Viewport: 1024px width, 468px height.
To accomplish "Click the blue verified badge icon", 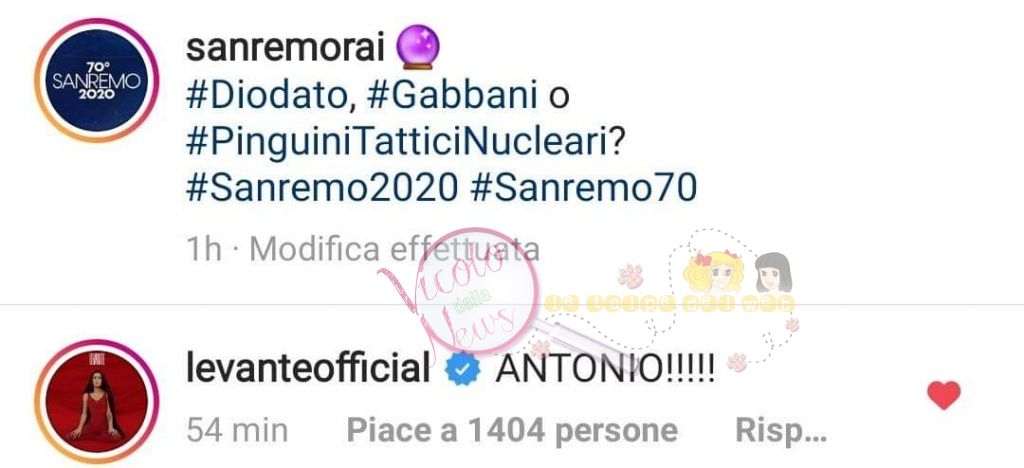I will pyautogui.click(x=462, y=371).
